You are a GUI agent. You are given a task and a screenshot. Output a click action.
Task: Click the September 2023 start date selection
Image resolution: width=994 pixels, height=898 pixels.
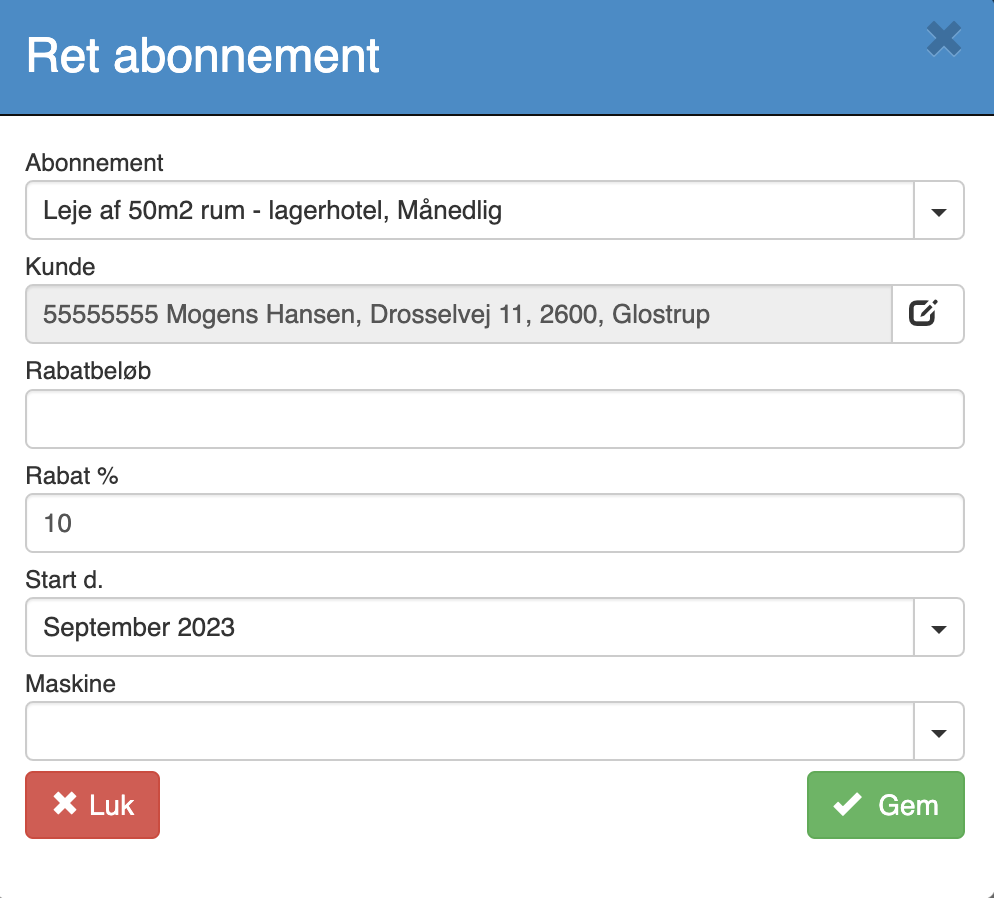coord(470,627)
